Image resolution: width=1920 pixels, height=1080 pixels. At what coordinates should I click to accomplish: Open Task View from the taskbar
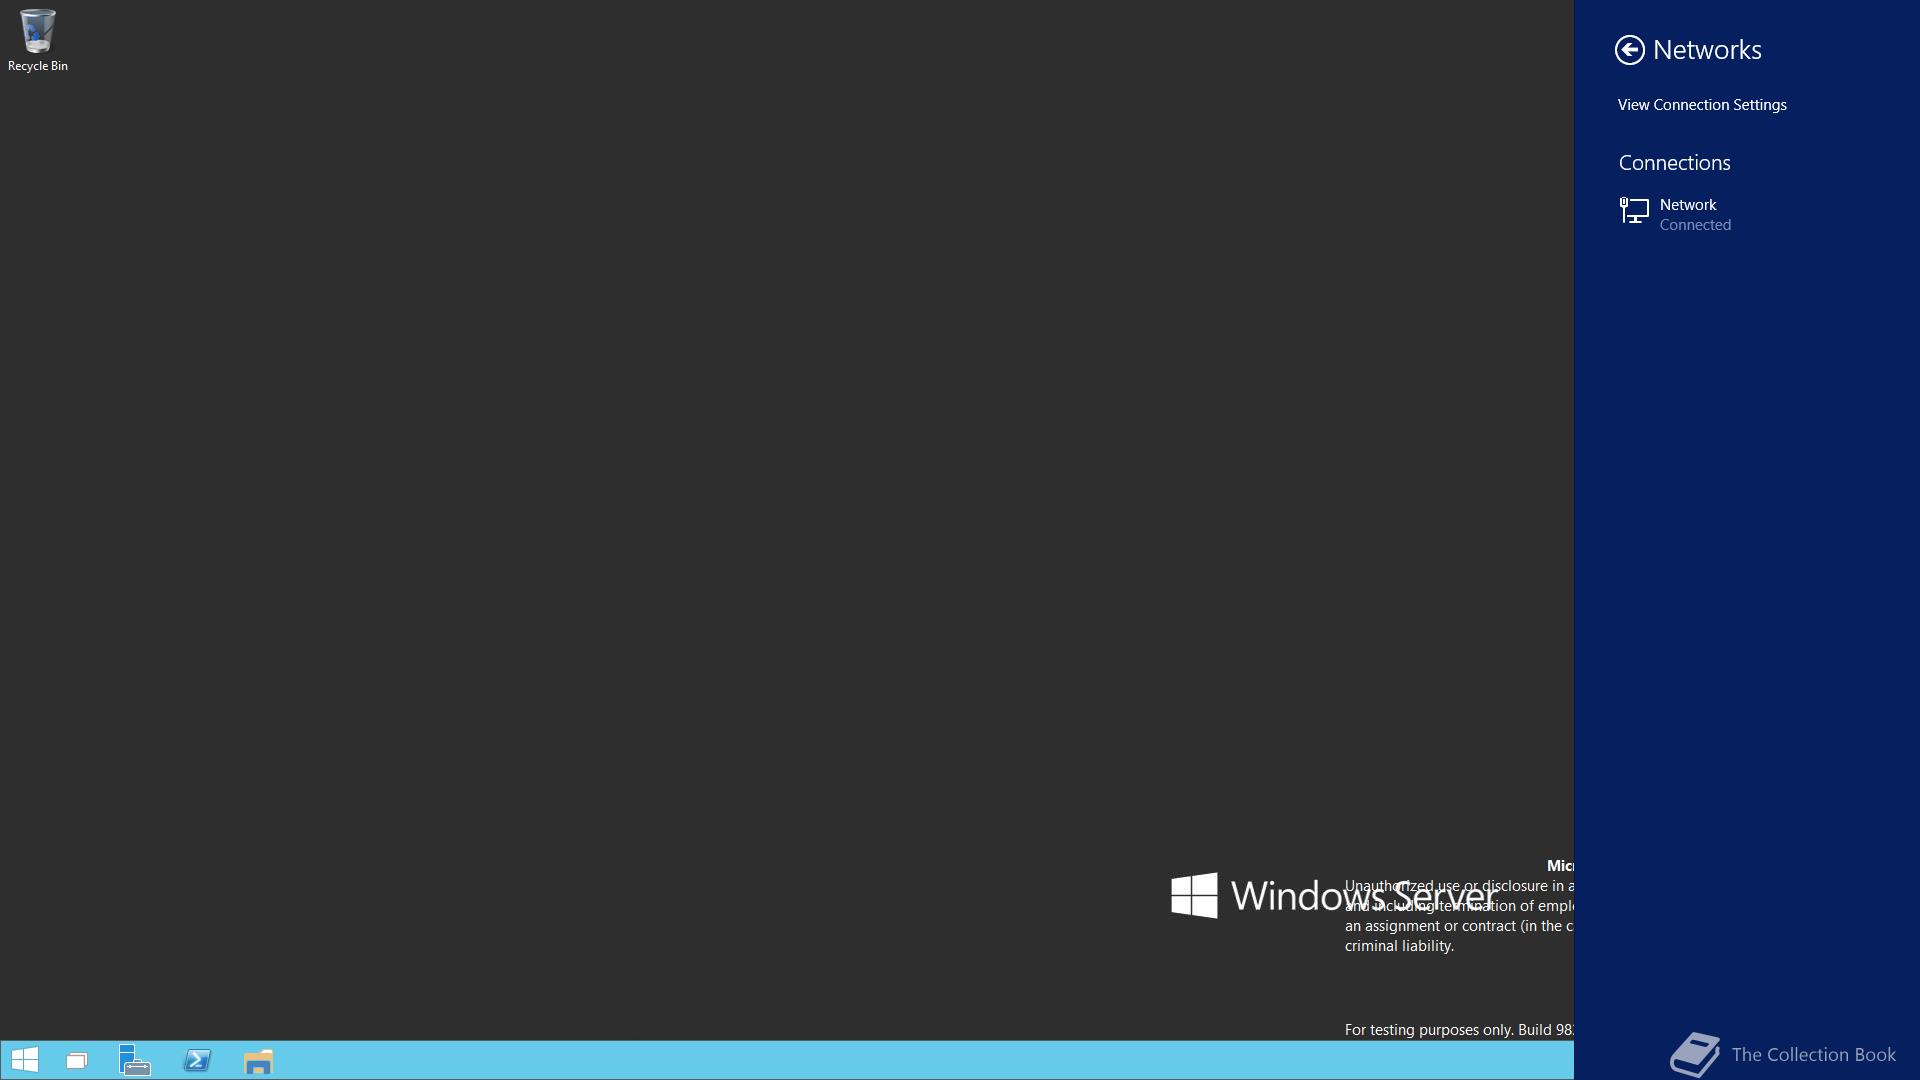pyautogui.click(x=77, y=1061)
